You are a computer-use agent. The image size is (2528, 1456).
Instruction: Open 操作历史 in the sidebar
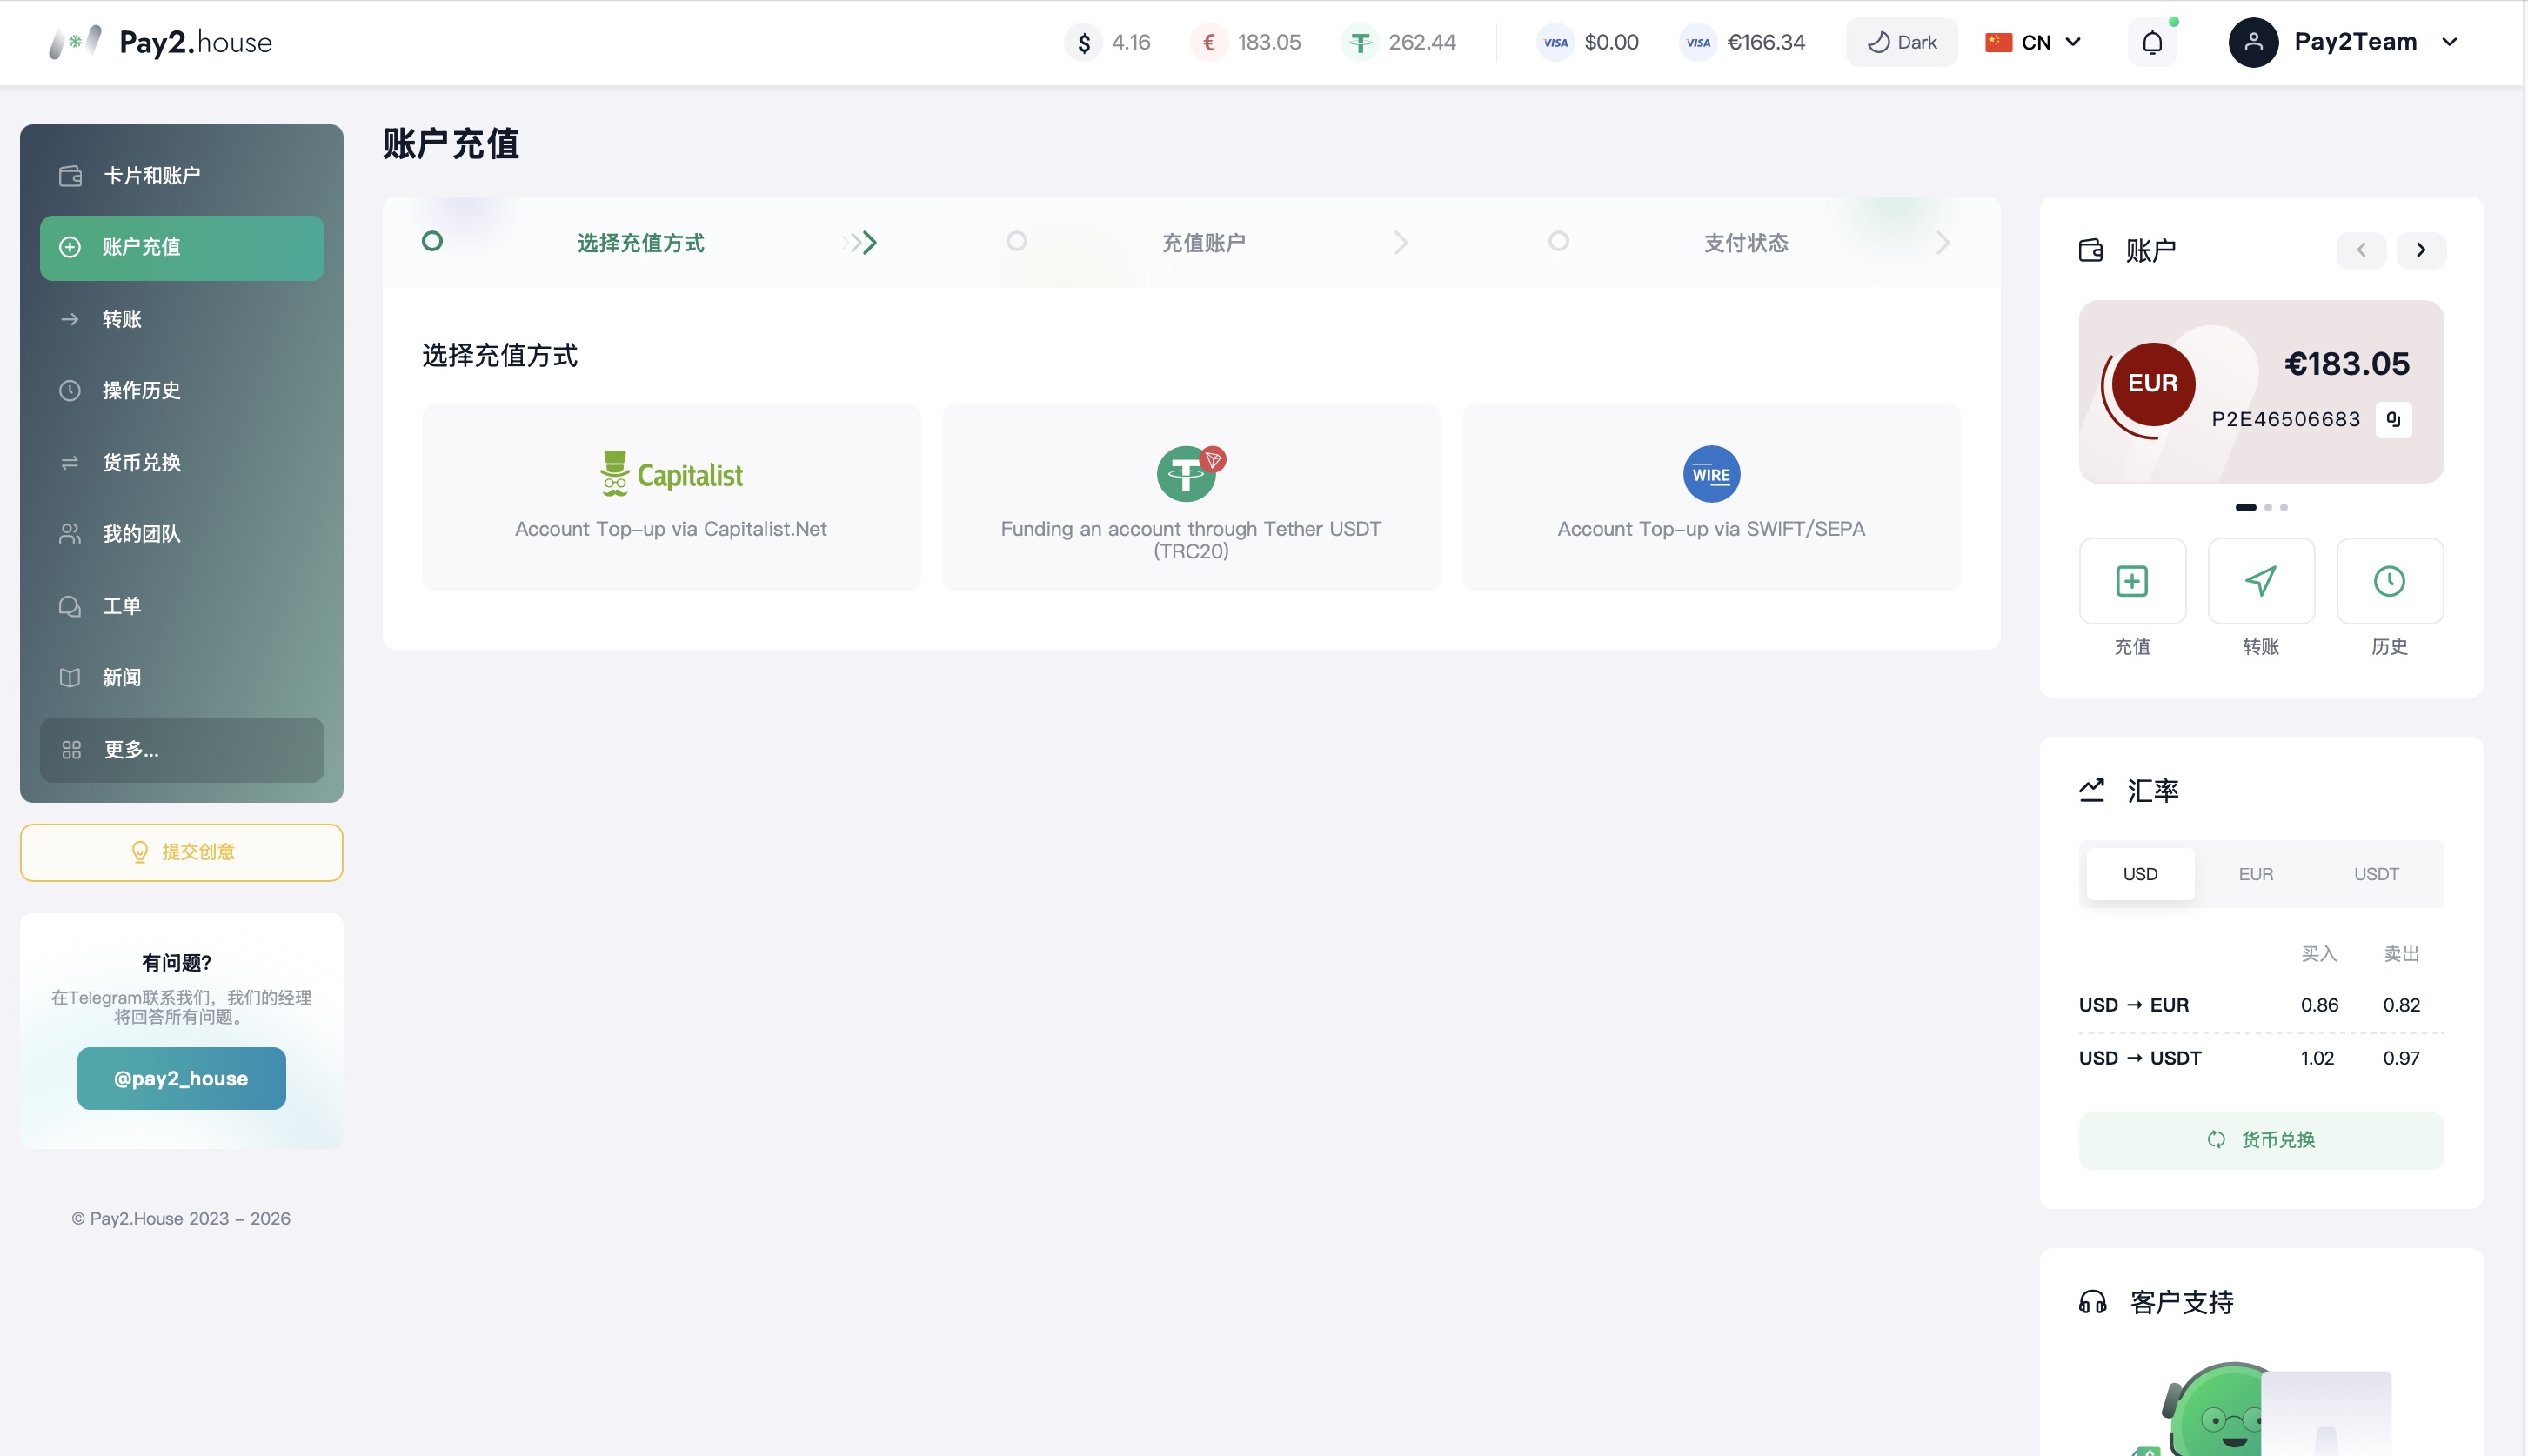(182, 391)
